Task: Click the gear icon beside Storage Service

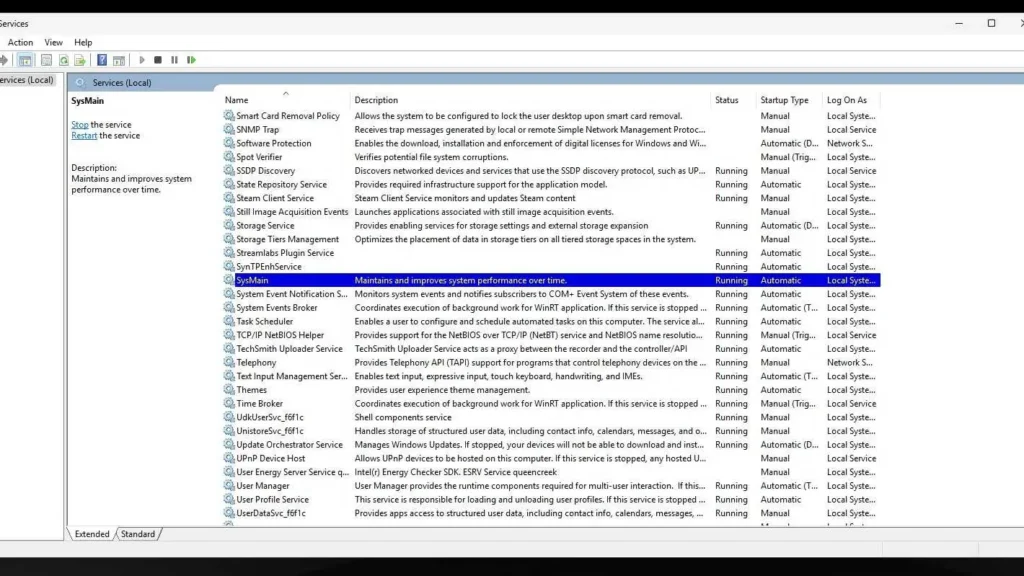Action: click(229, 225)
